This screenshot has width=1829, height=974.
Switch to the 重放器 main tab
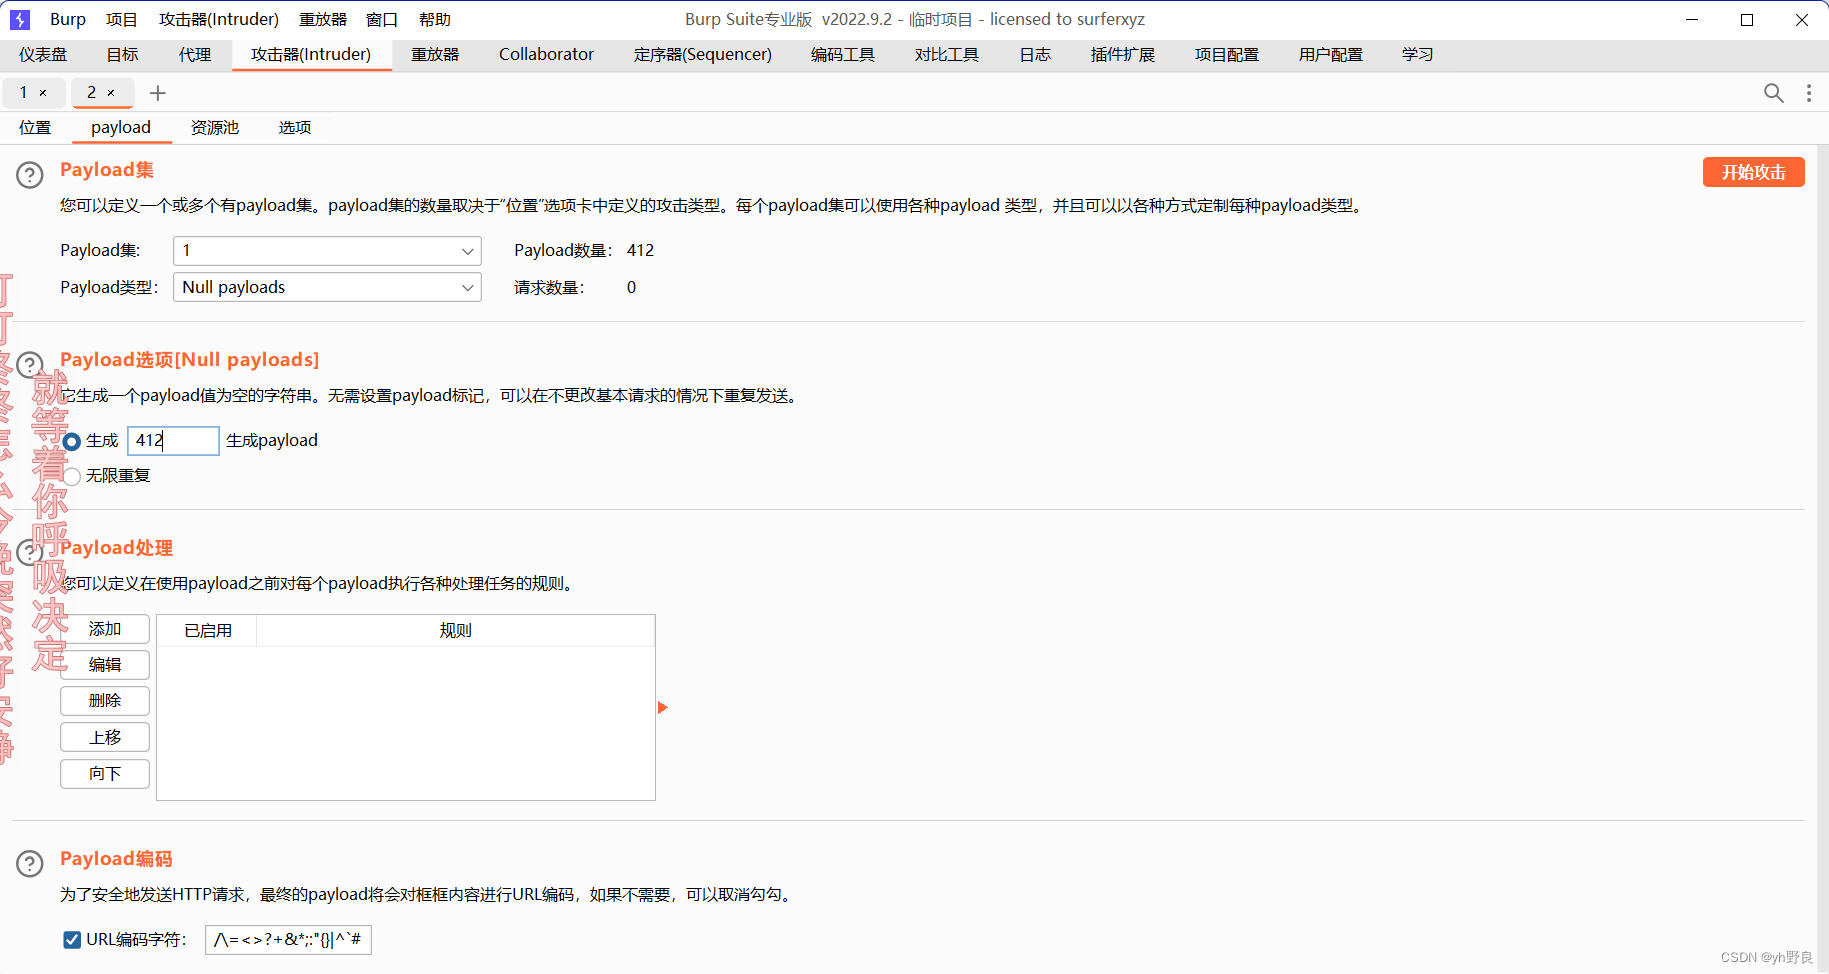[x=435, y=55]
